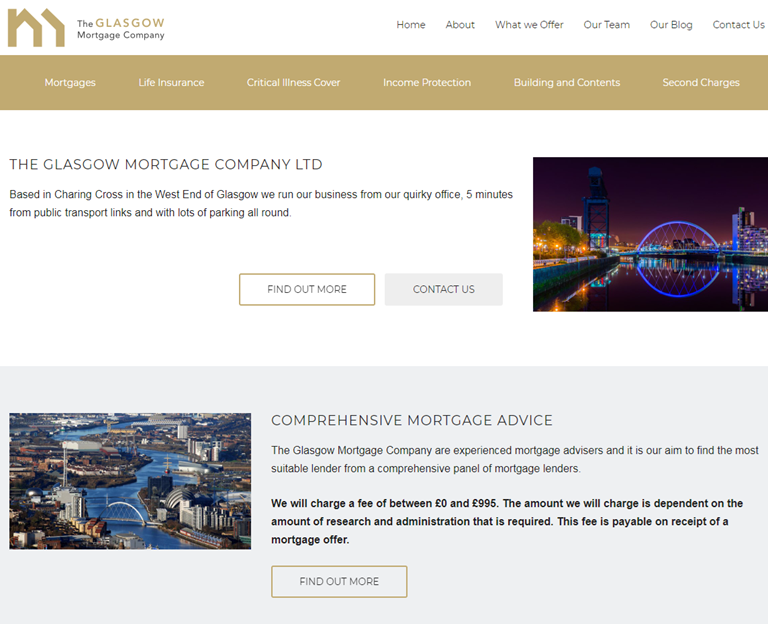768x624 pixels.
Task: Click The Glasgow Mortgage Company logo text
Action: (120, 29)
